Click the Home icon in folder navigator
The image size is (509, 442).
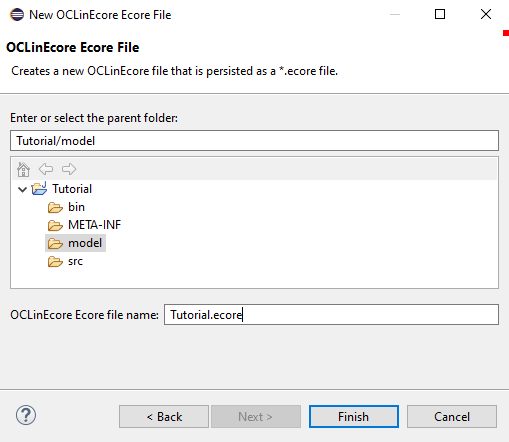click(23, 169)
